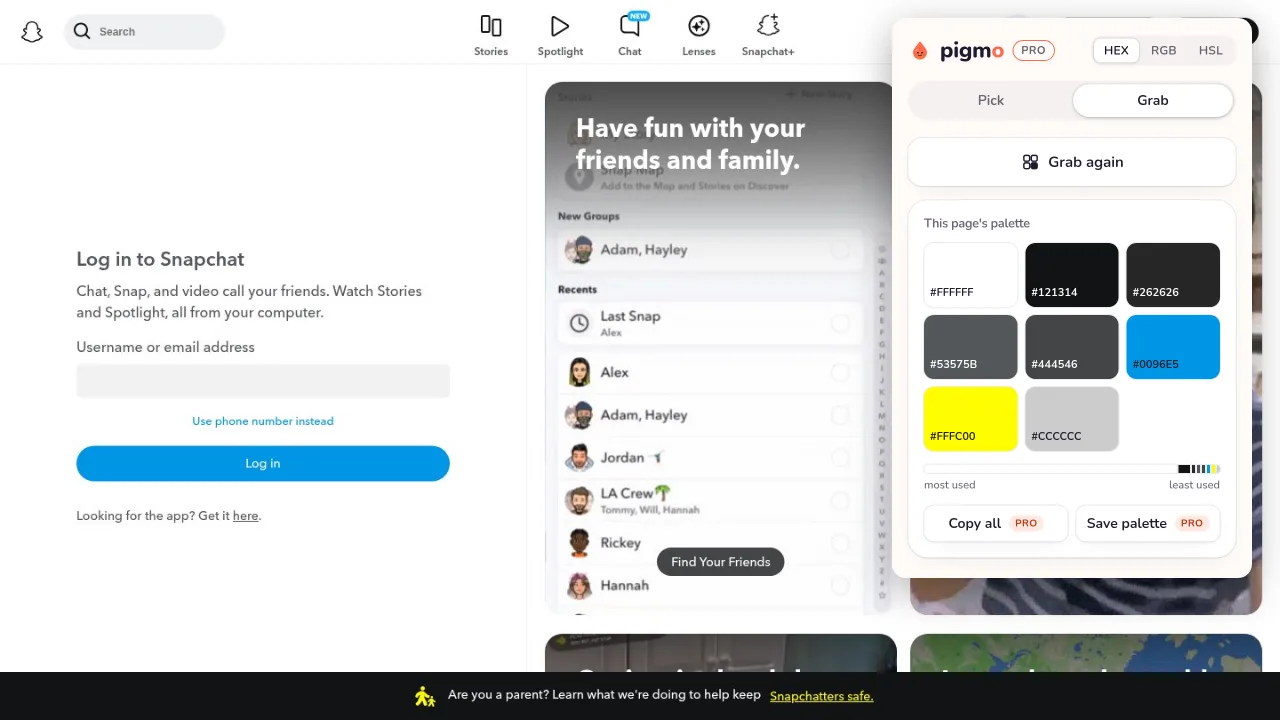
Task: Click the Snapchat ghost logo
Action: click(32, 32)
